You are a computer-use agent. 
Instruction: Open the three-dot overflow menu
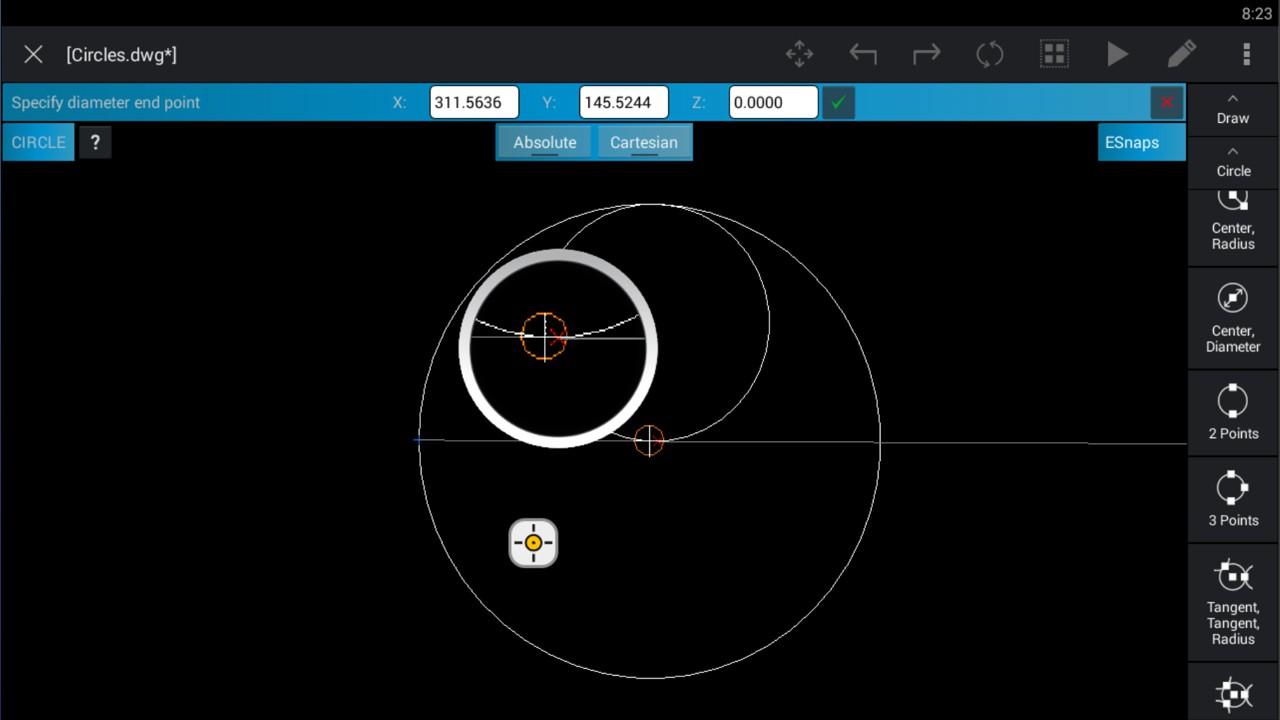pos(1246,54)
